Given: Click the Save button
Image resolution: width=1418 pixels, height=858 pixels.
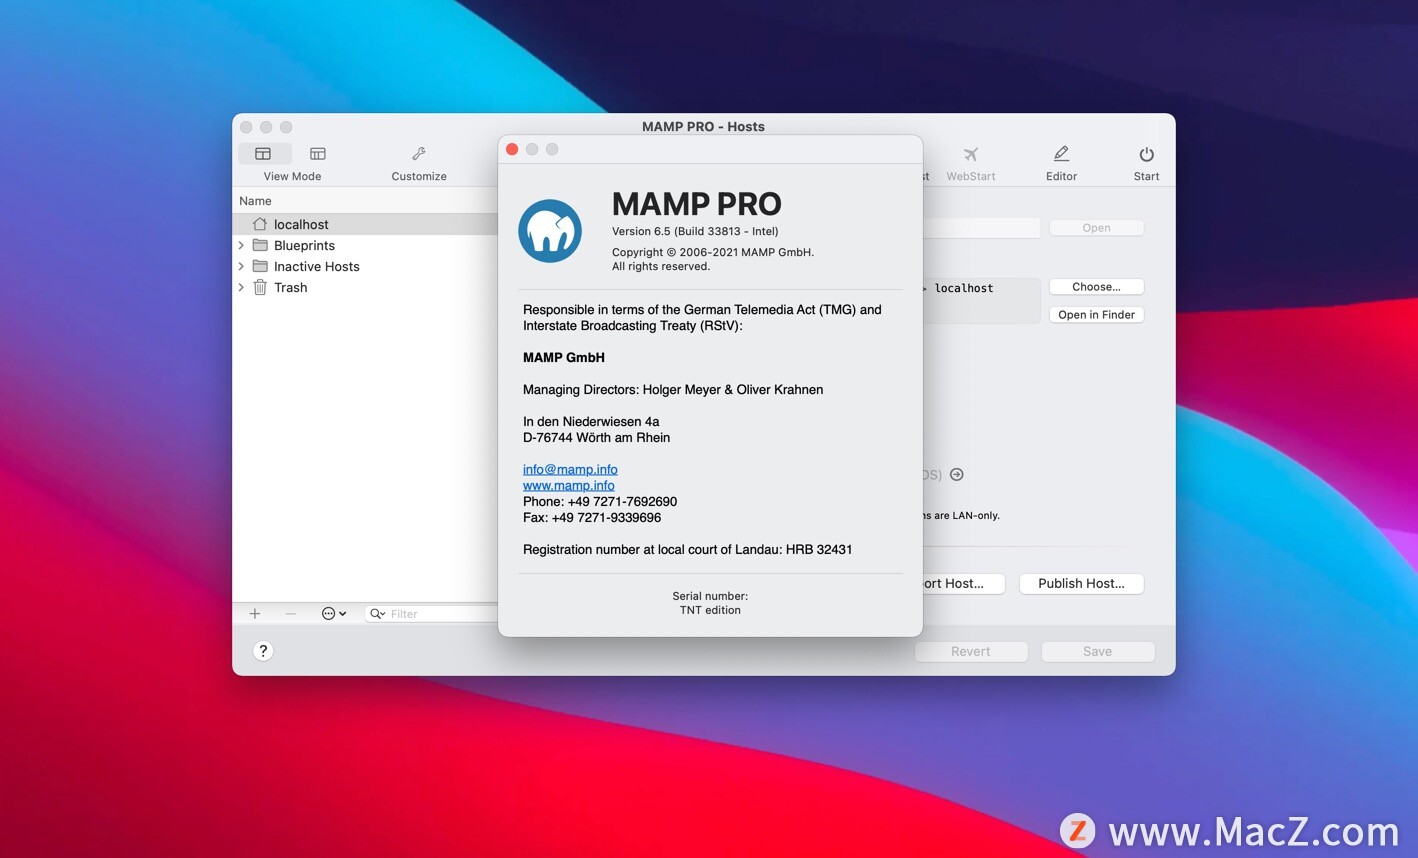Looking at the screenshot, I should (x=1097, y=652).
